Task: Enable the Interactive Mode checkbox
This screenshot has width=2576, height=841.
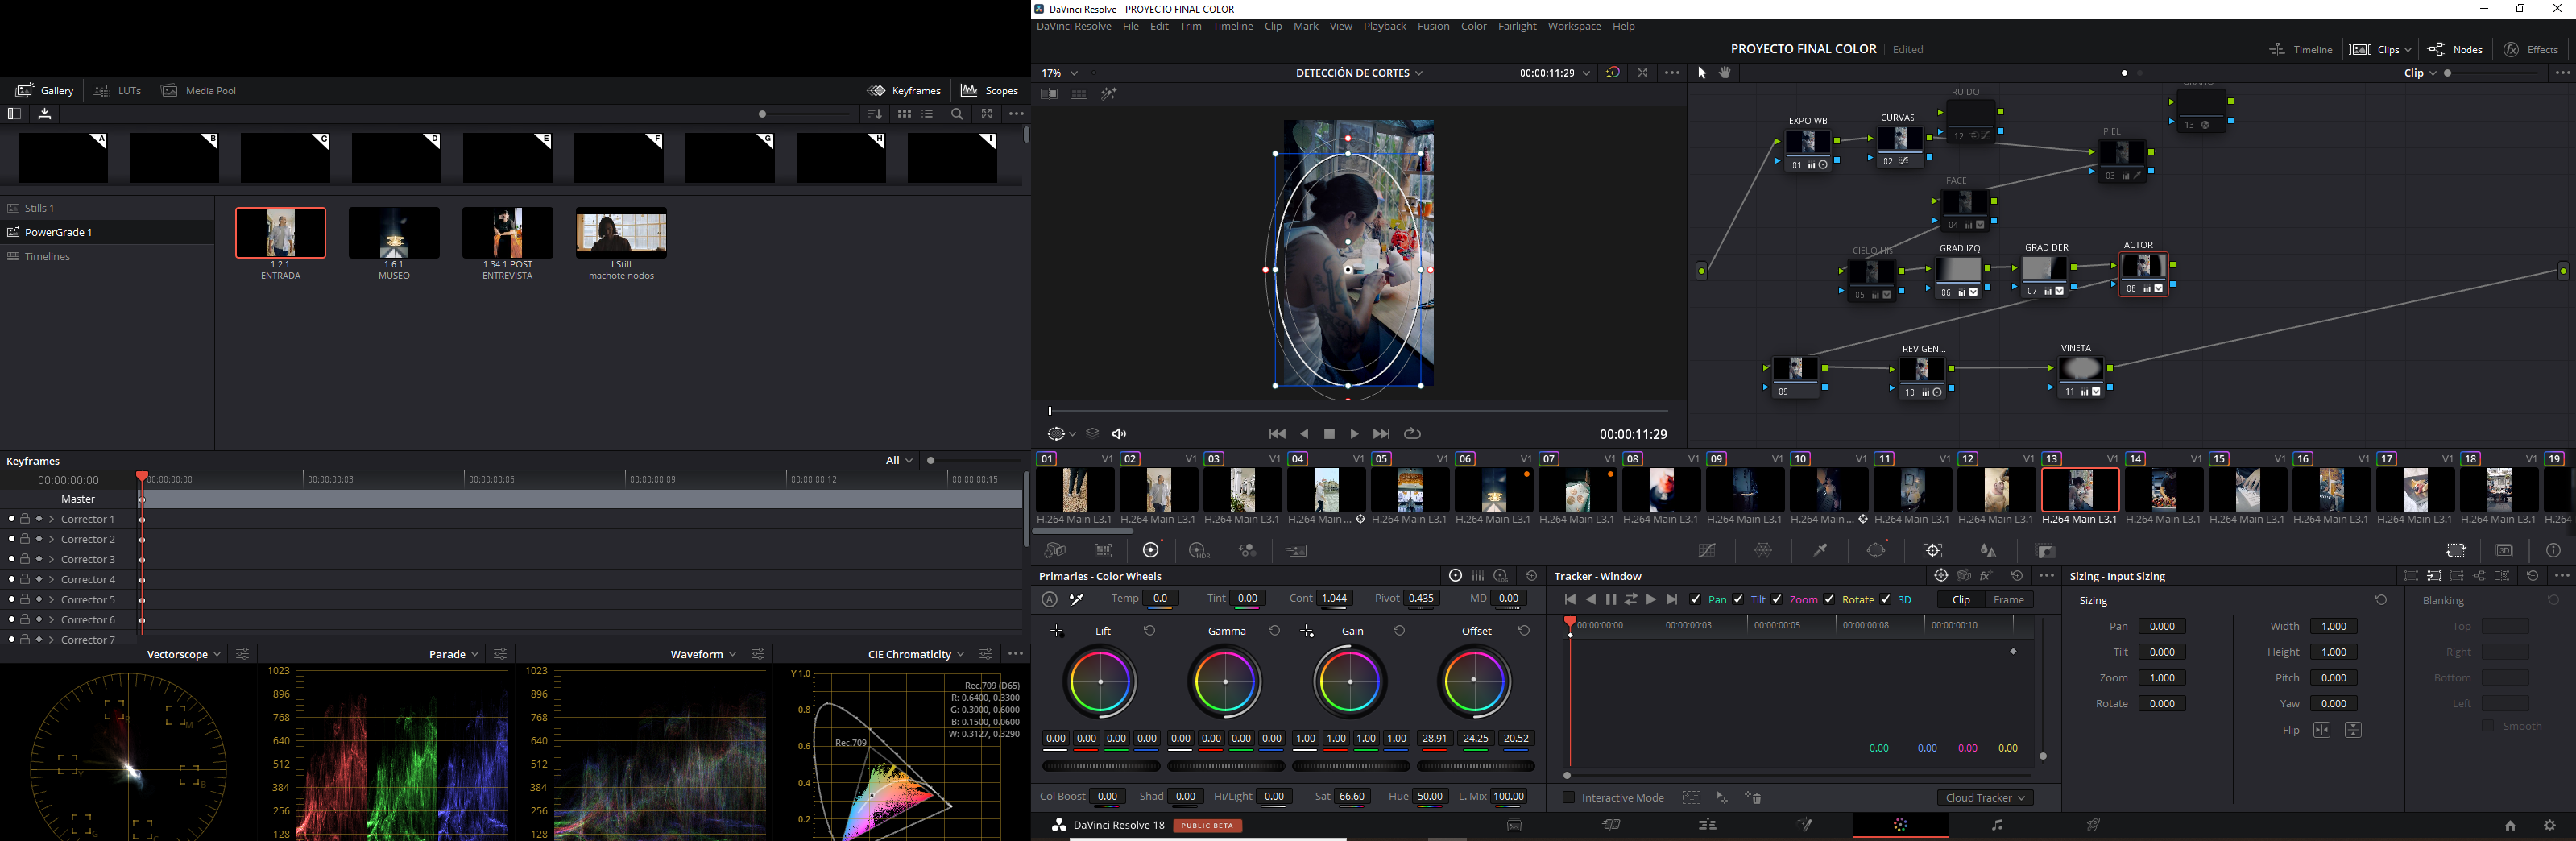Action: [1568, 797]
